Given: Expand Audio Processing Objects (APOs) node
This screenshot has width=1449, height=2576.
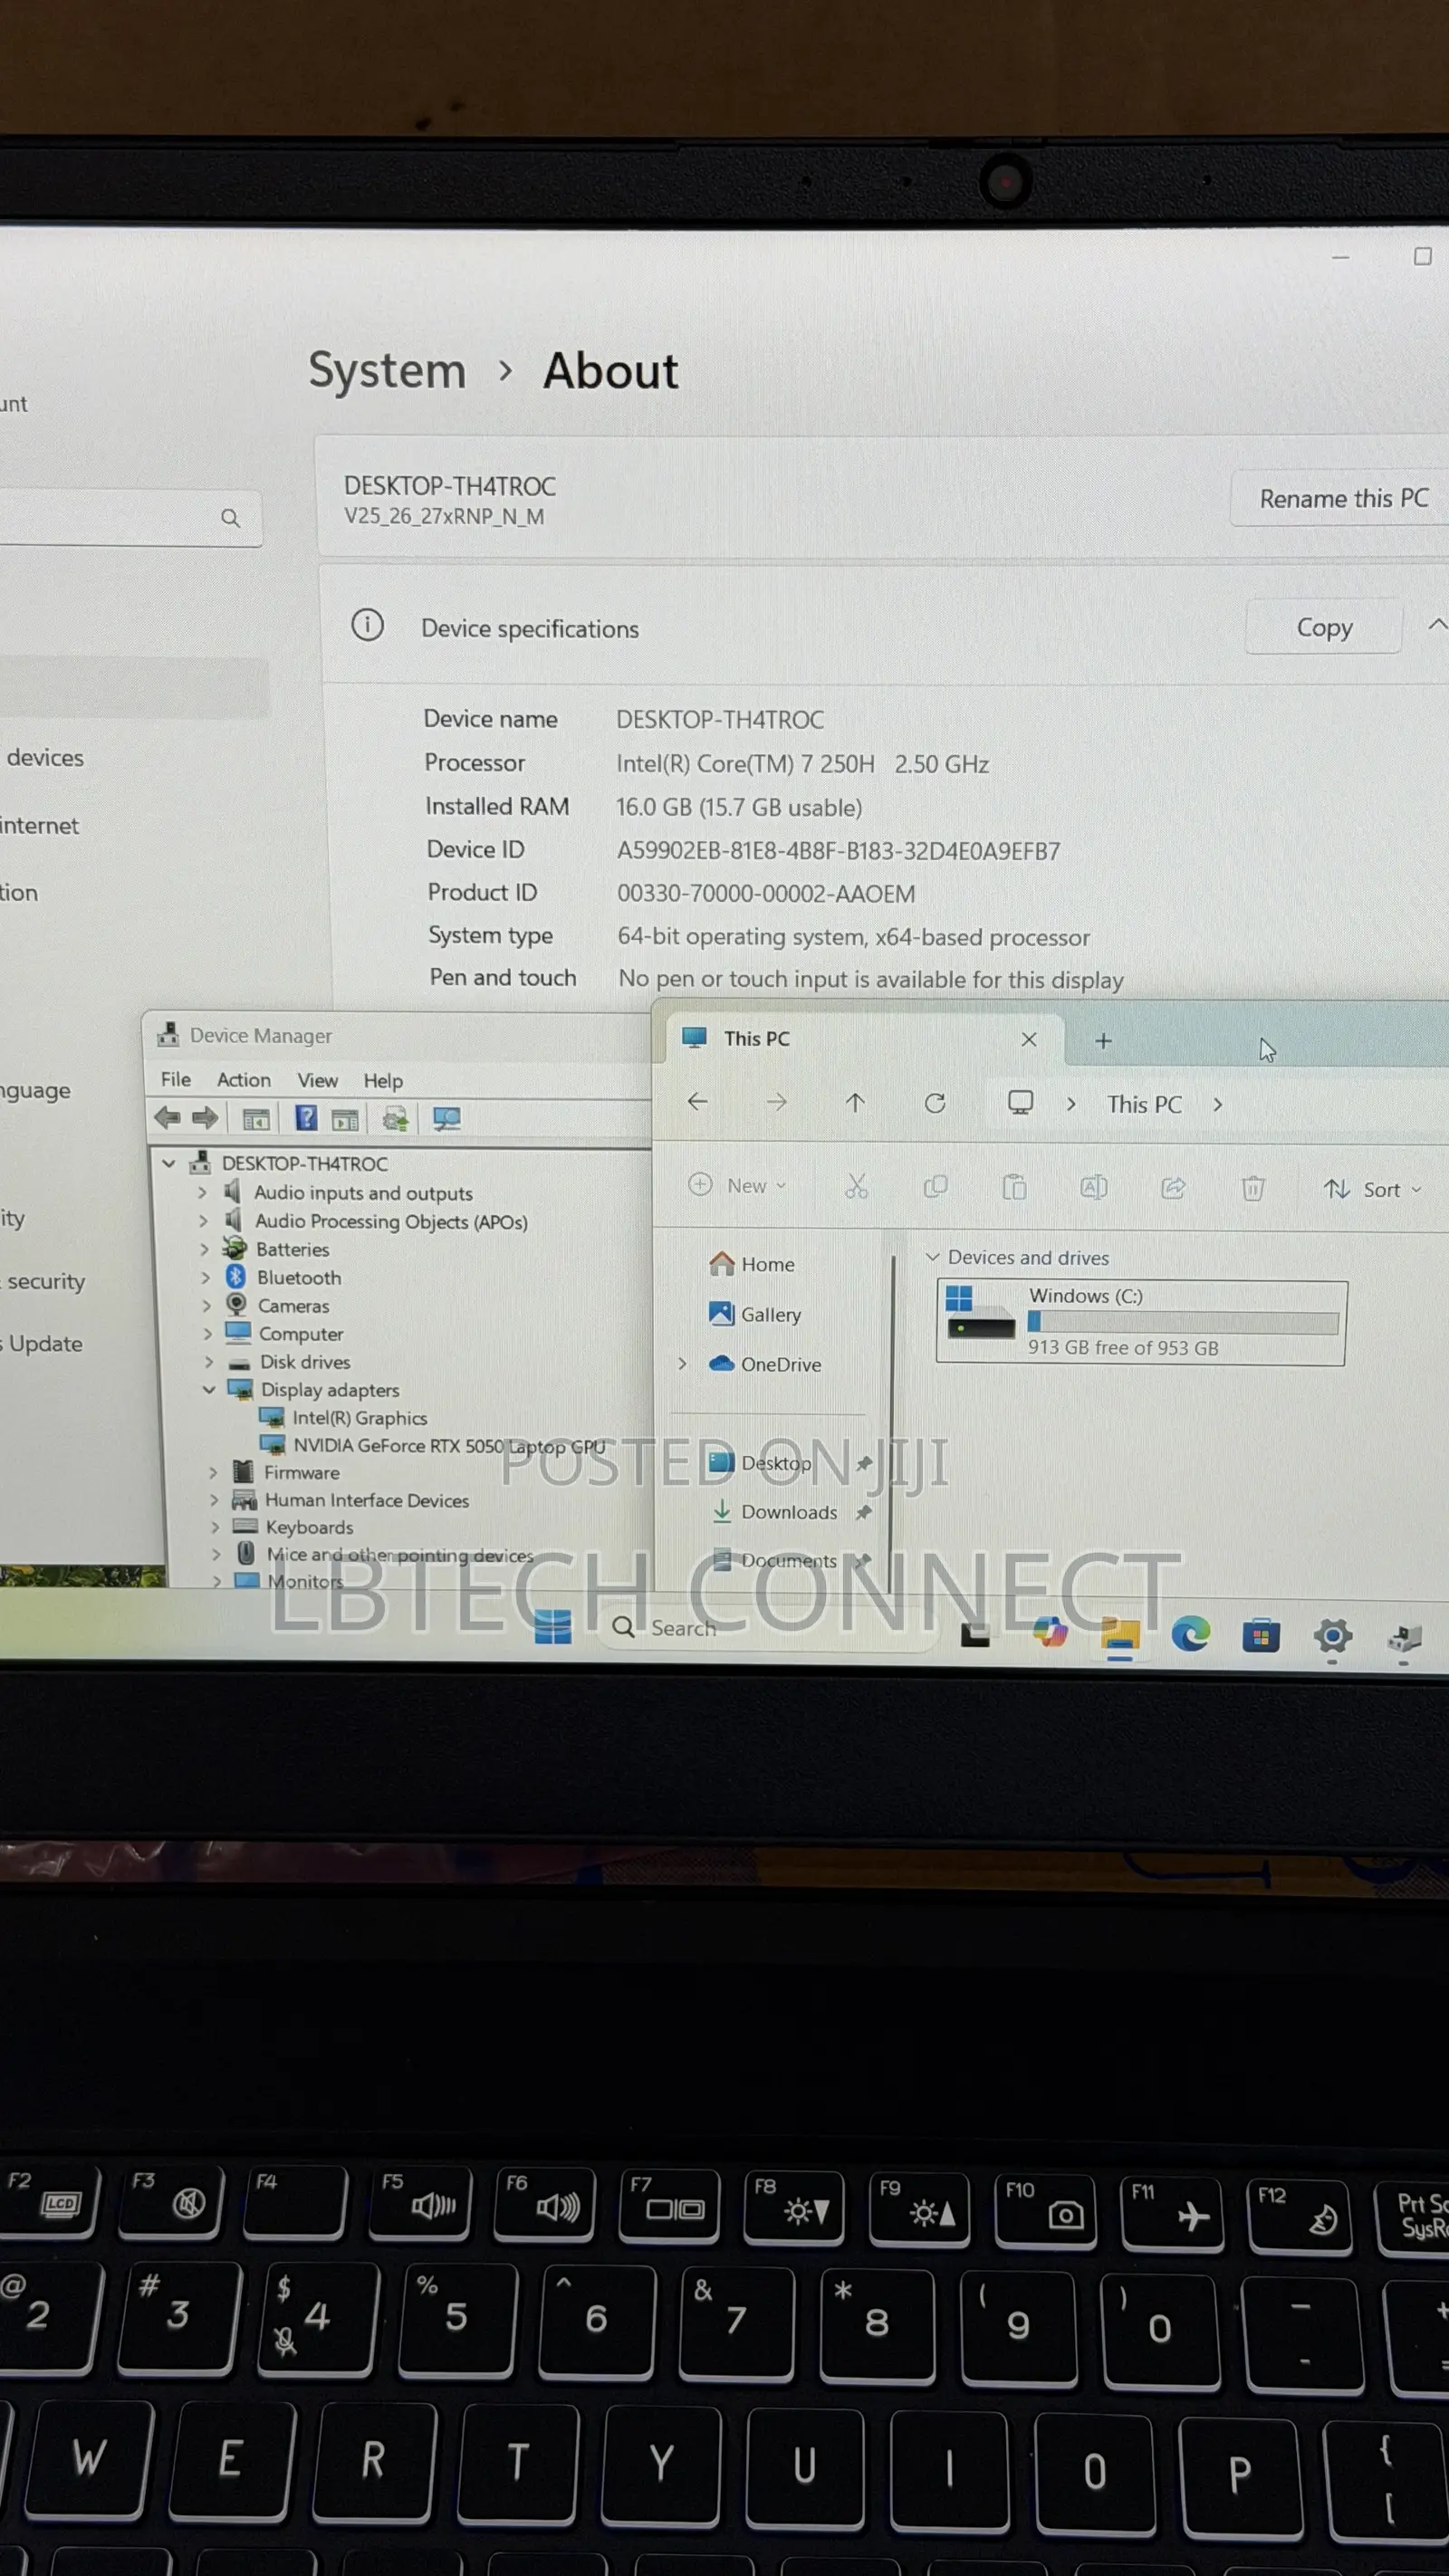Looking at the screenshot, I should pyautogui.click(x=203, y=1220).
